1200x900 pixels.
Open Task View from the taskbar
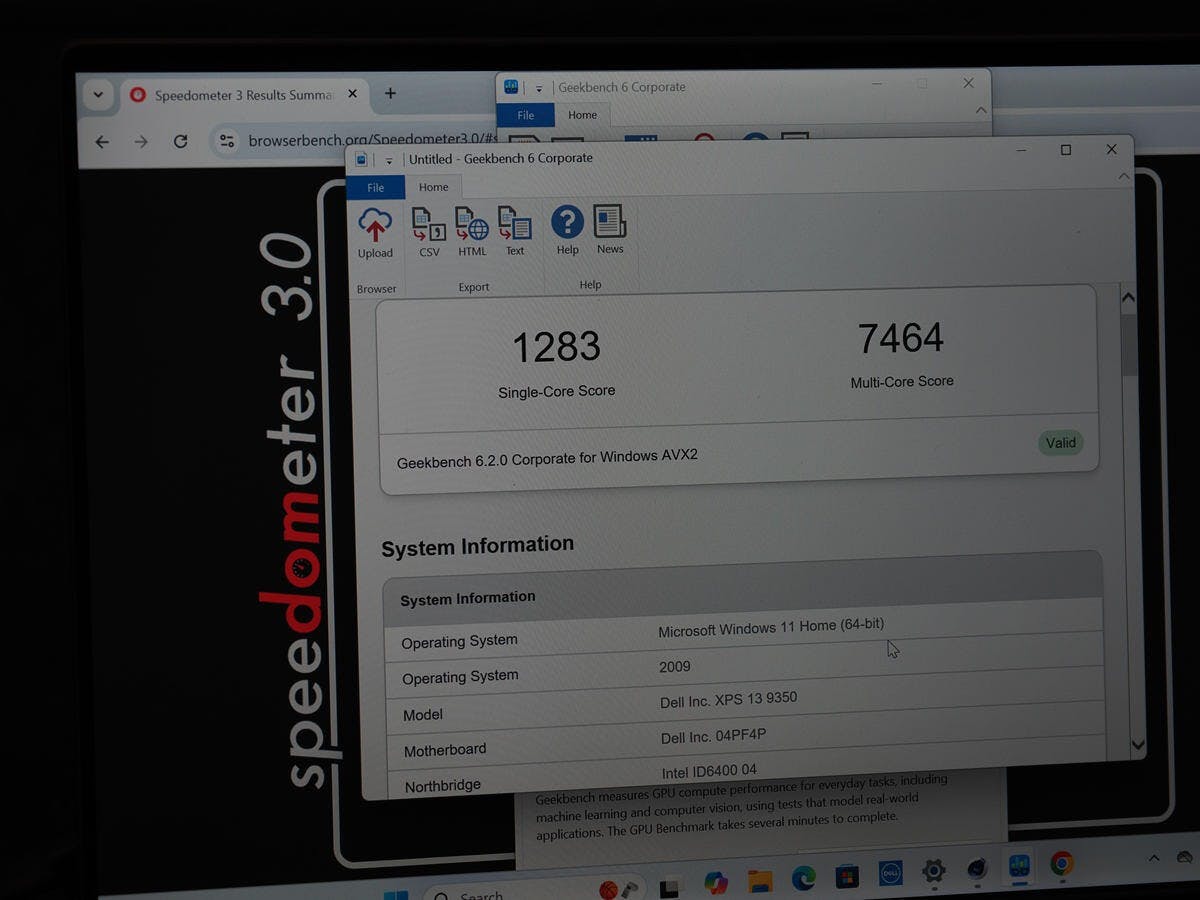click(x=670, y=887)
